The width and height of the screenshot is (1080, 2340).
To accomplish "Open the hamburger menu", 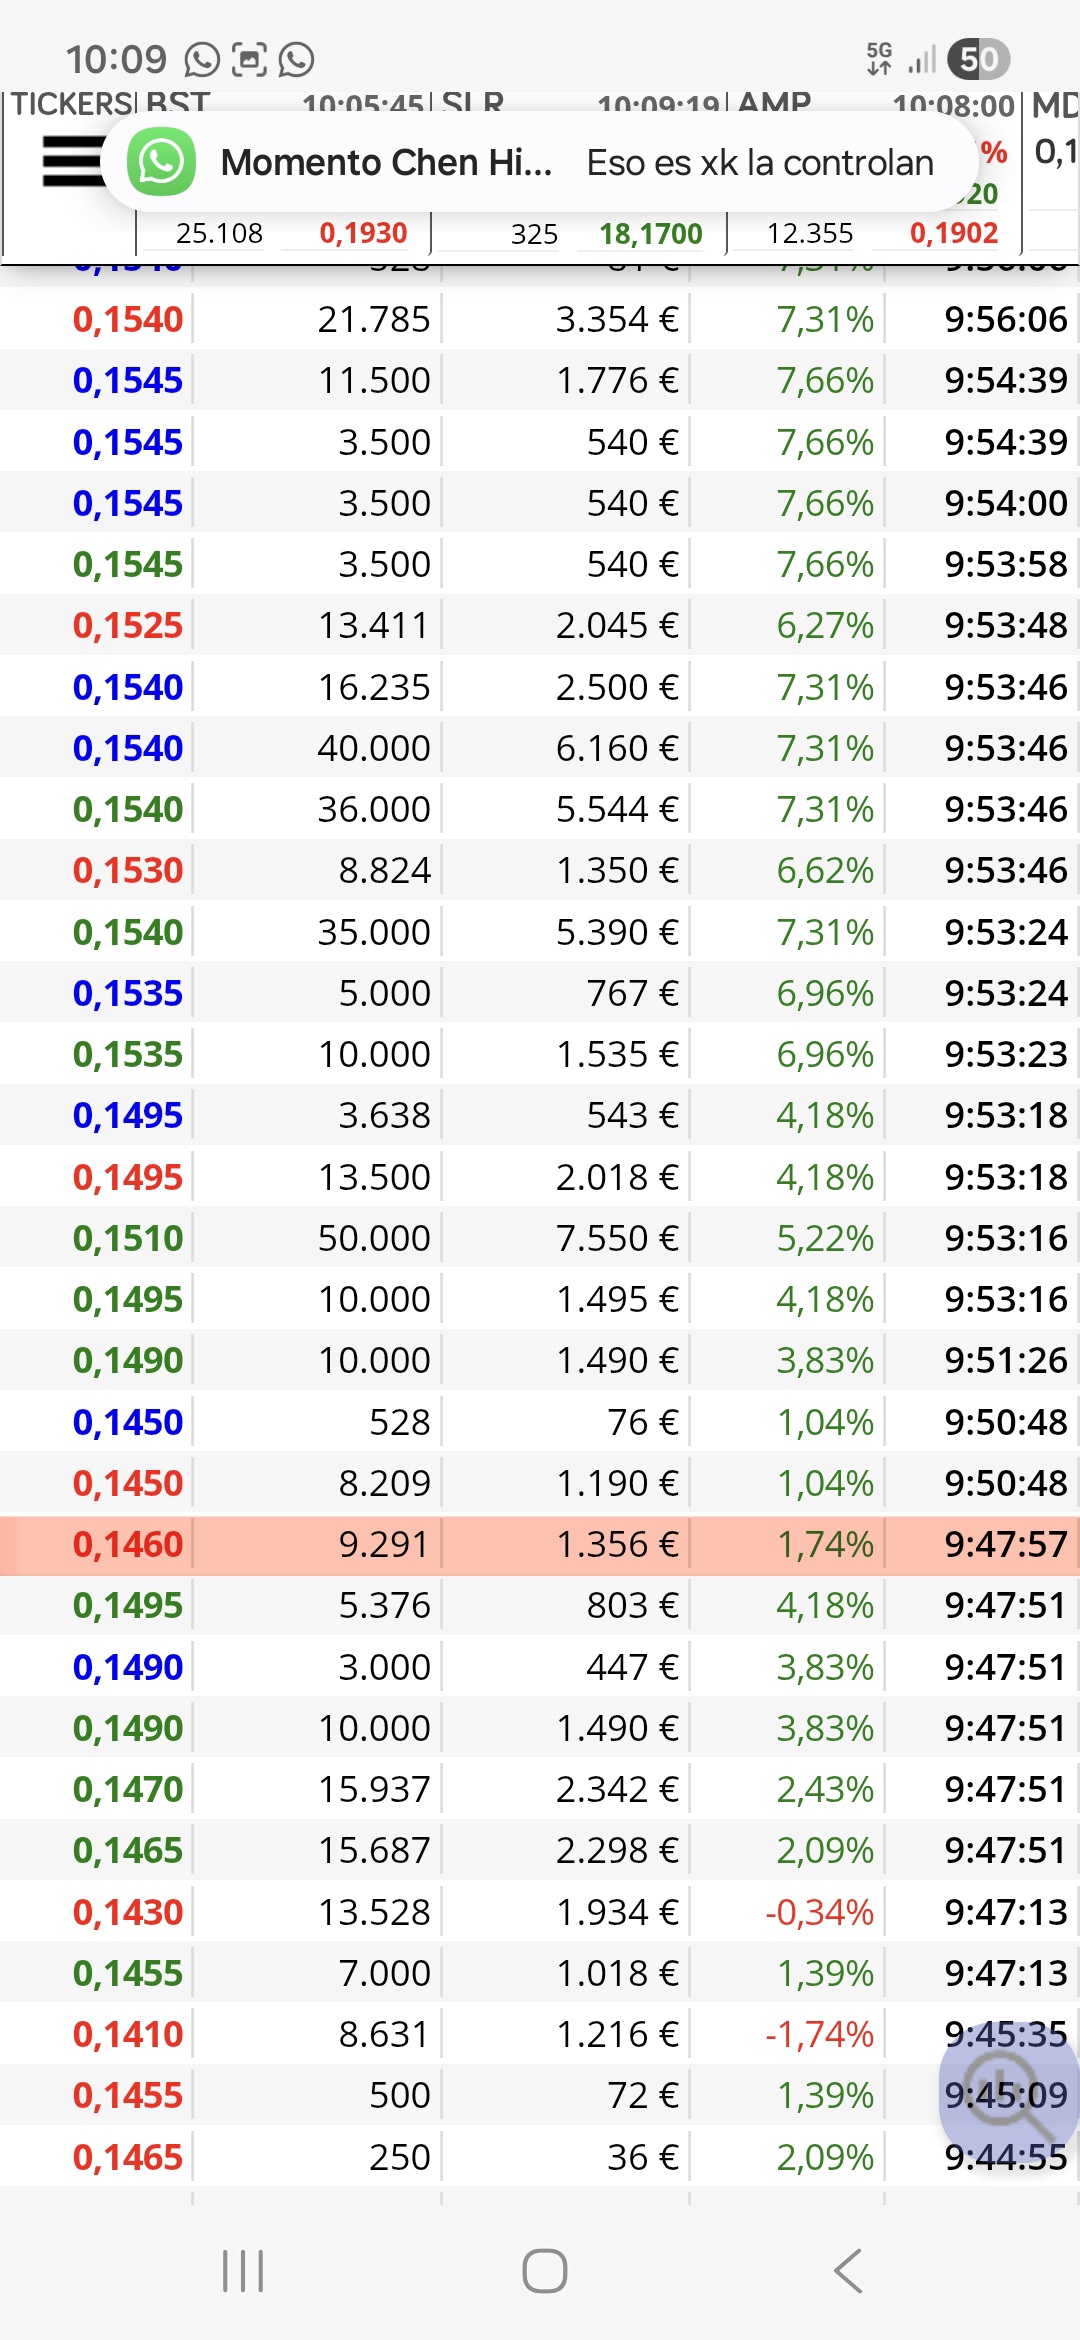I will 72,161.
